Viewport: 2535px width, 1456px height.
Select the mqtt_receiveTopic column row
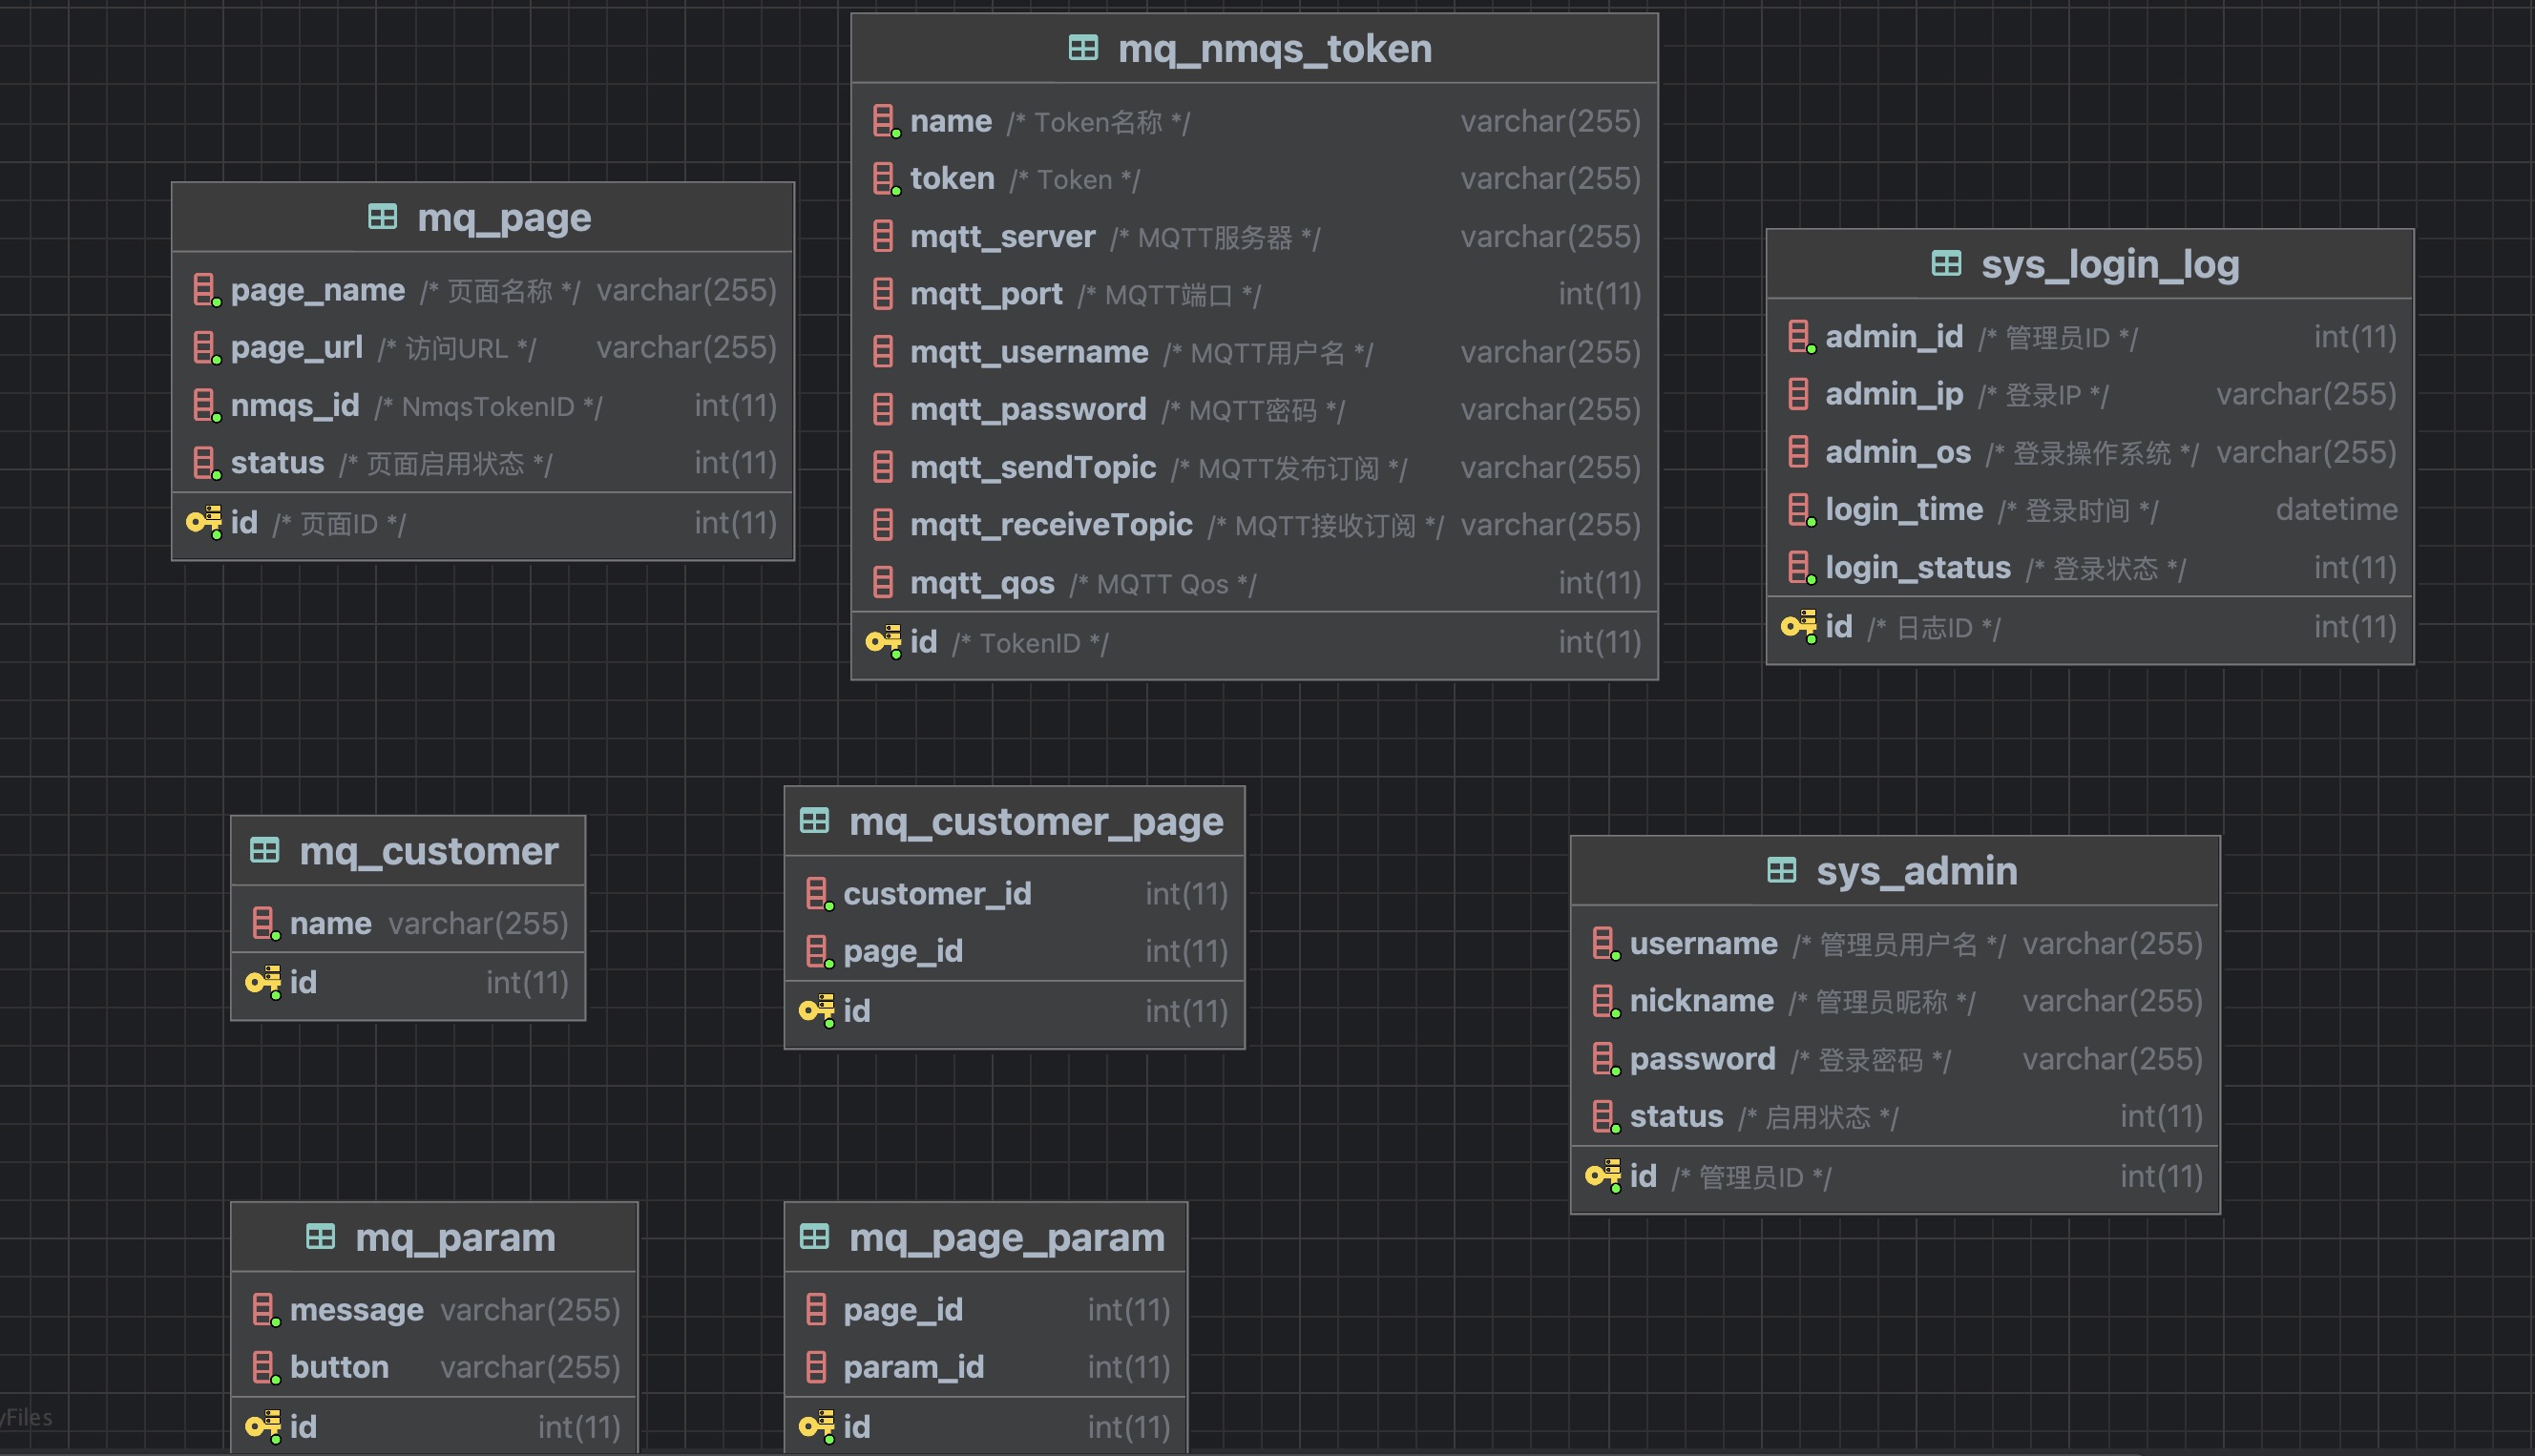(1254, 525)
